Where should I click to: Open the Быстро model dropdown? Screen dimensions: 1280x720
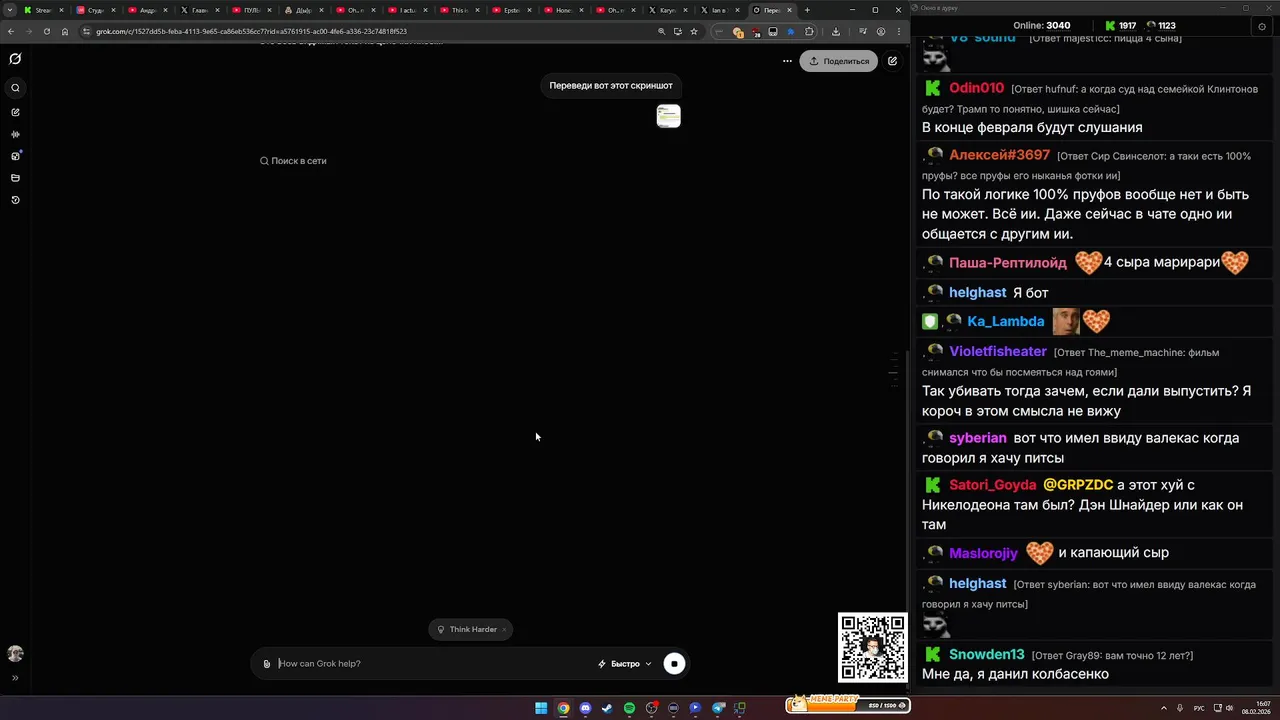pos(625,664)
